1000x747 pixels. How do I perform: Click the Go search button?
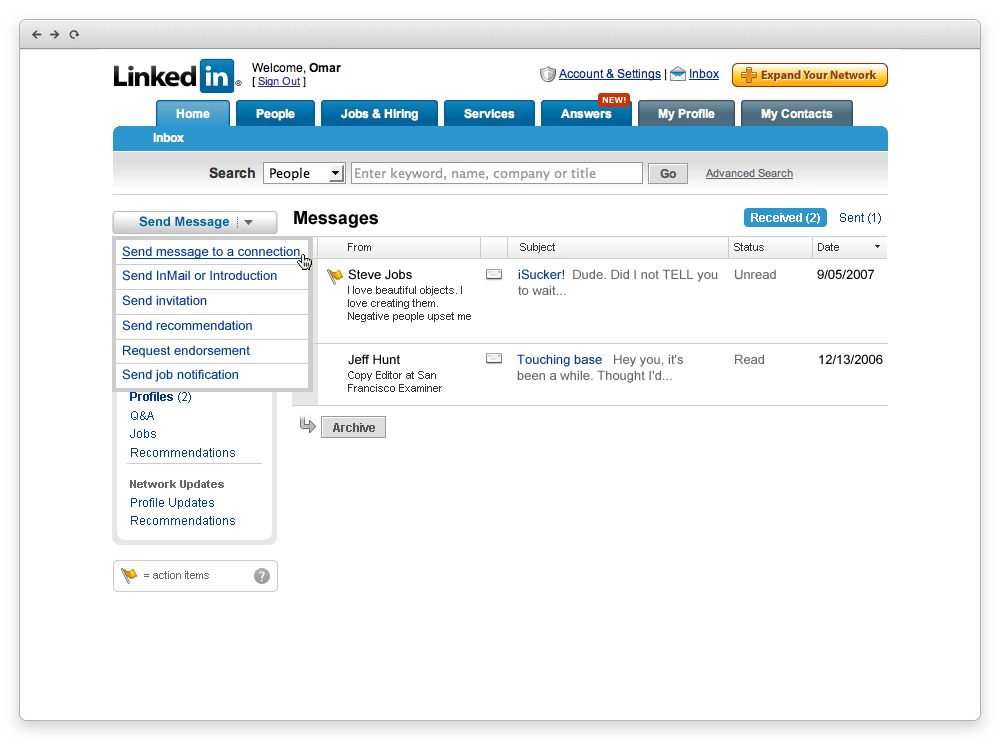point(668,174)
